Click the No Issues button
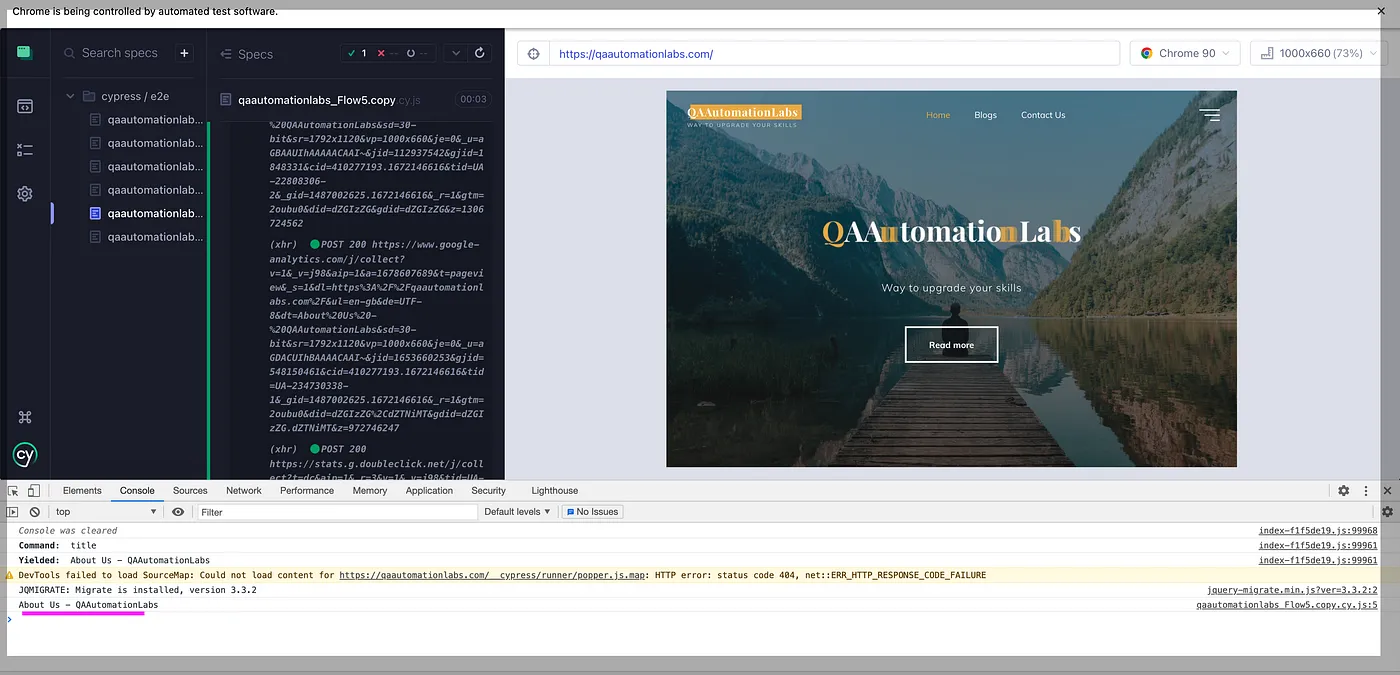1400x675 pixels. tap(593, 511)
